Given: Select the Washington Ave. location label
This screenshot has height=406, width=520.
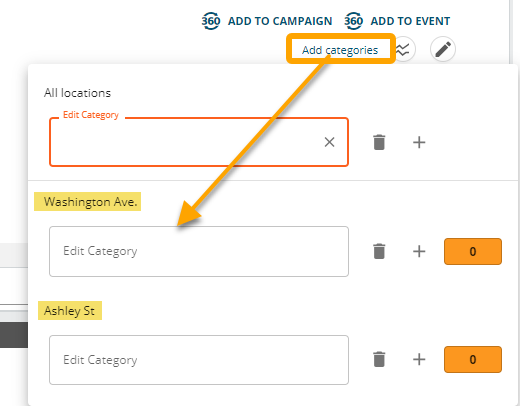Looking at the screenshot, I should click(x=88, y=202).
